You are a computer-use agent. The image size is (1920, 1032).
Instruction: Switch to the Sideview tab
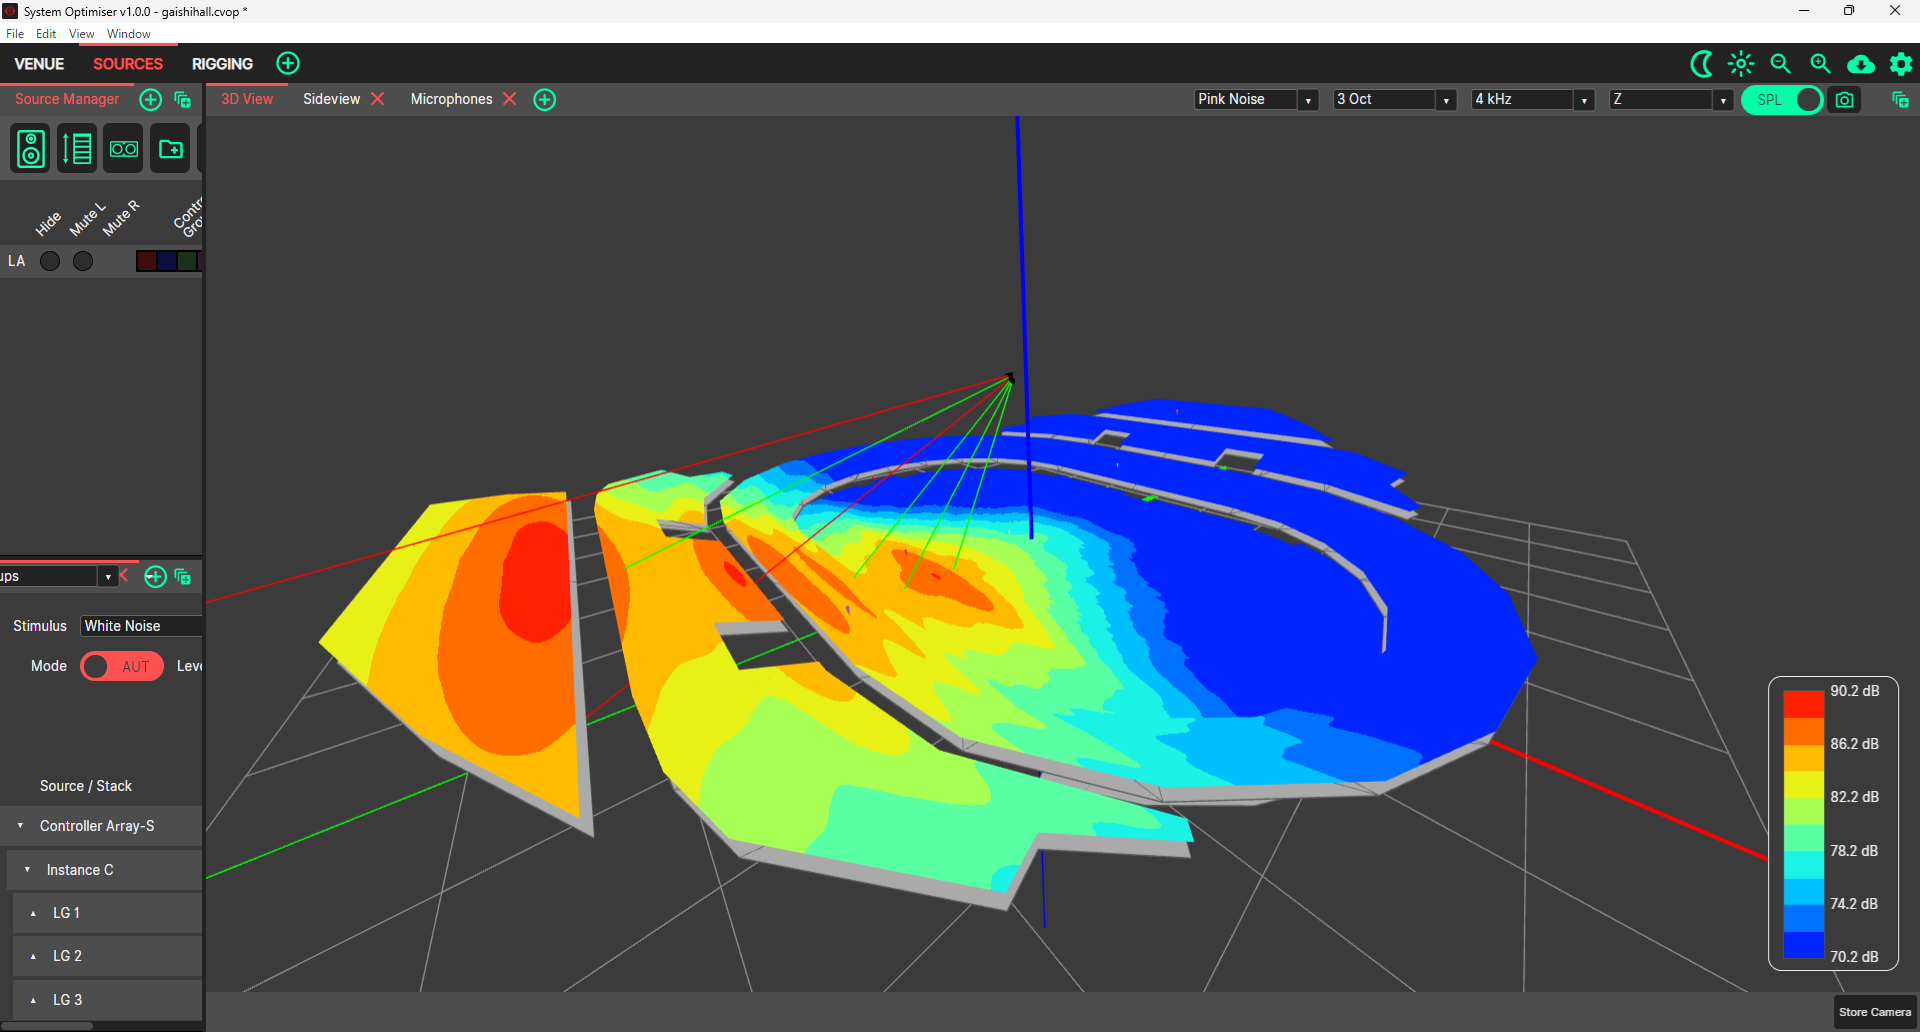[x=331, y=99]
